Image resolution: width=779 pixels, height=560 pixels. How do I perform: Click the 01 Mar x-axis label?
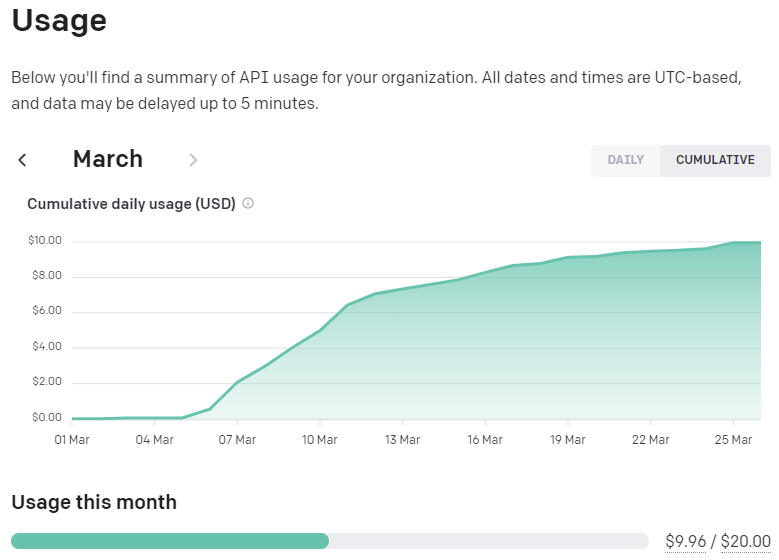(x=72, y=440)
